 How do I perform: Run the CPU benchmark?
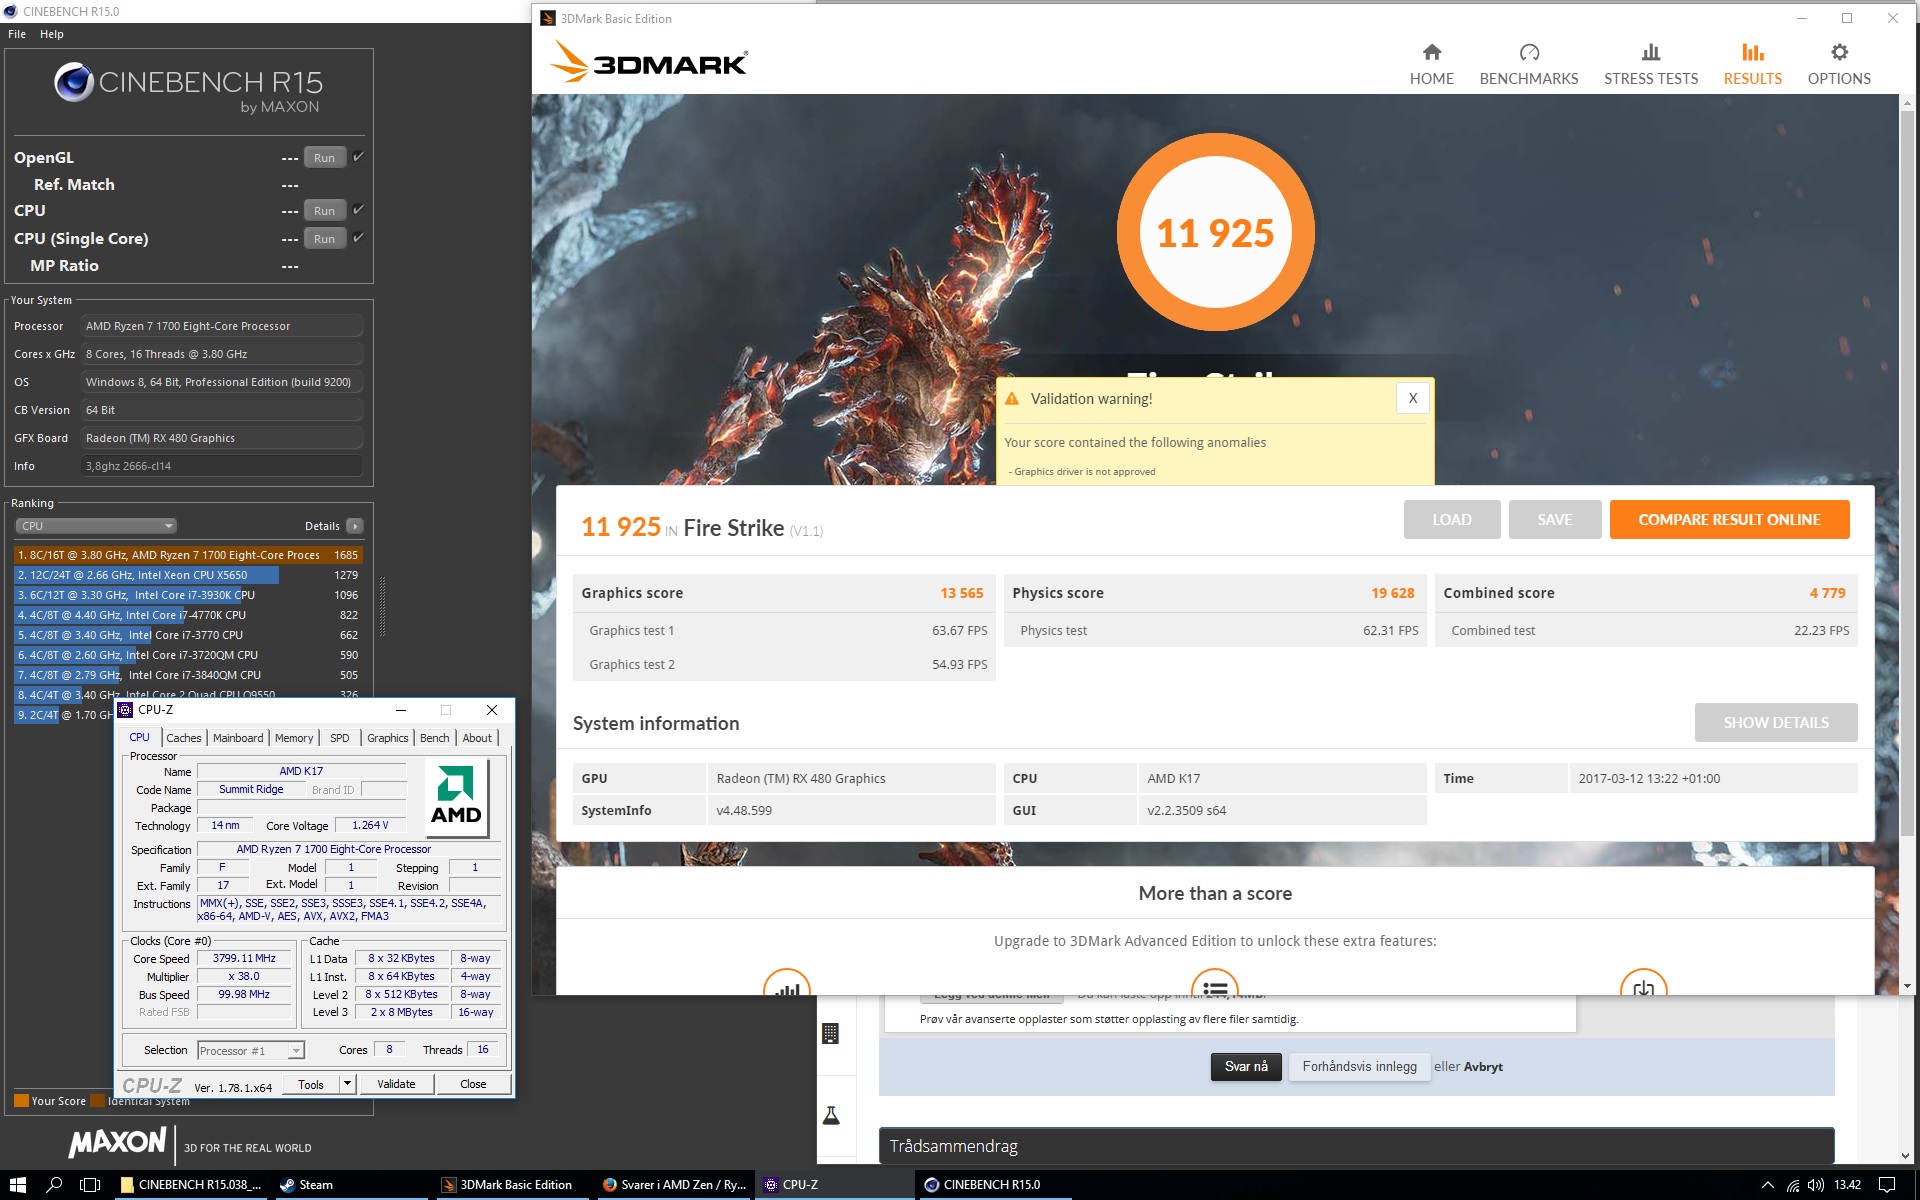[x=324, y=211]
